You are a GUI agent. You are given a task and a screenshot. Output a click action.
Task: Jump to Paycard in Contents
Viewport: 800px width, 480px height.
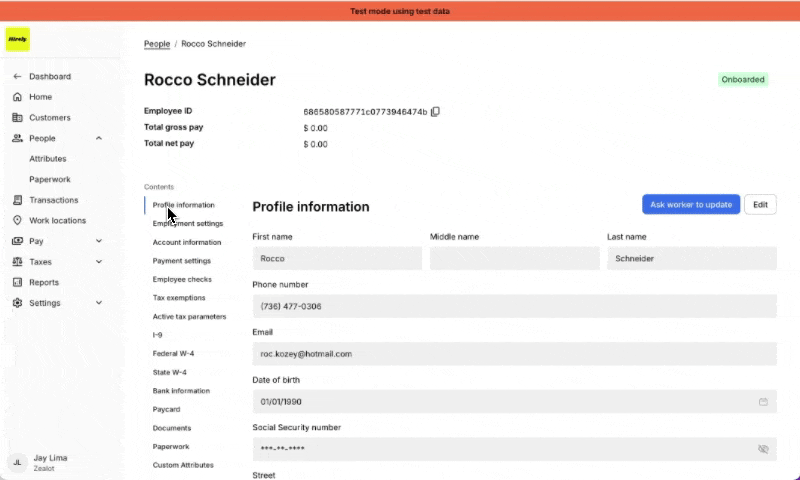[166, 410]
